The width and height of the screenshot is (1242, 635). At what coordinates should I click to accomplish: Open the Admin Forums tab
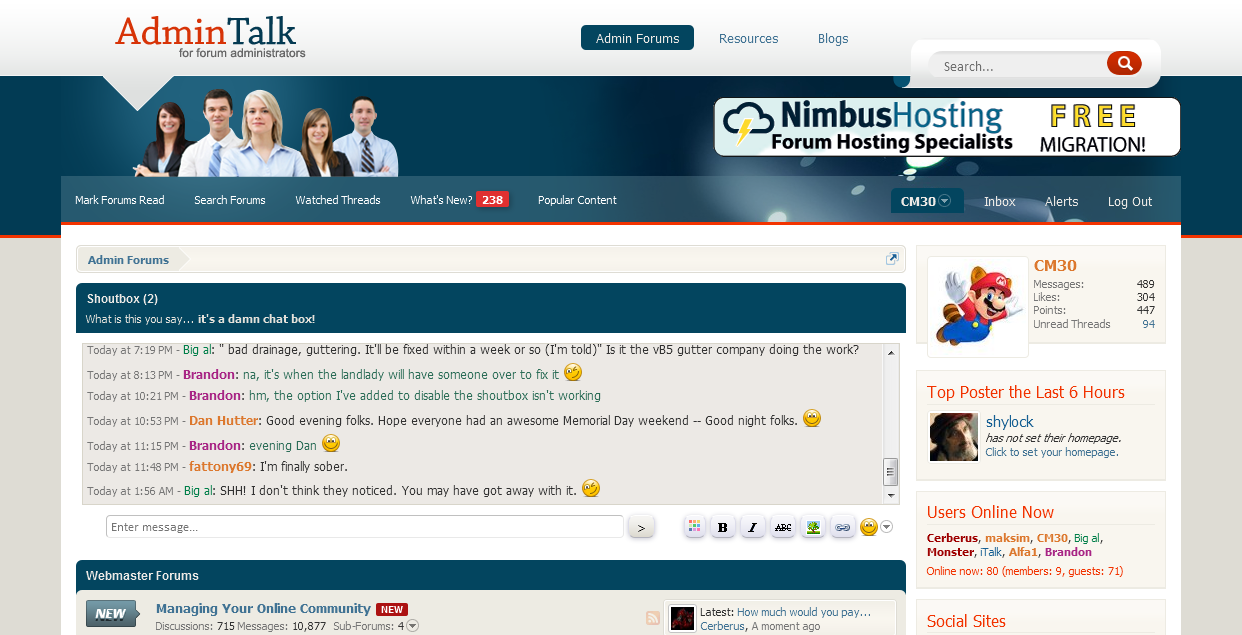coord(637,38)
